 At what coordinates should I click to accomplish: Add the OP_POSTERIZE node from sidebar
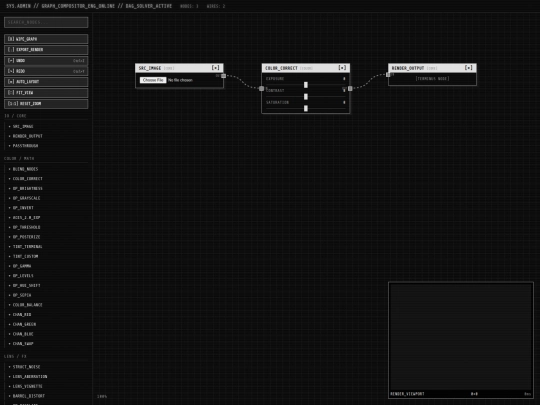46,237
